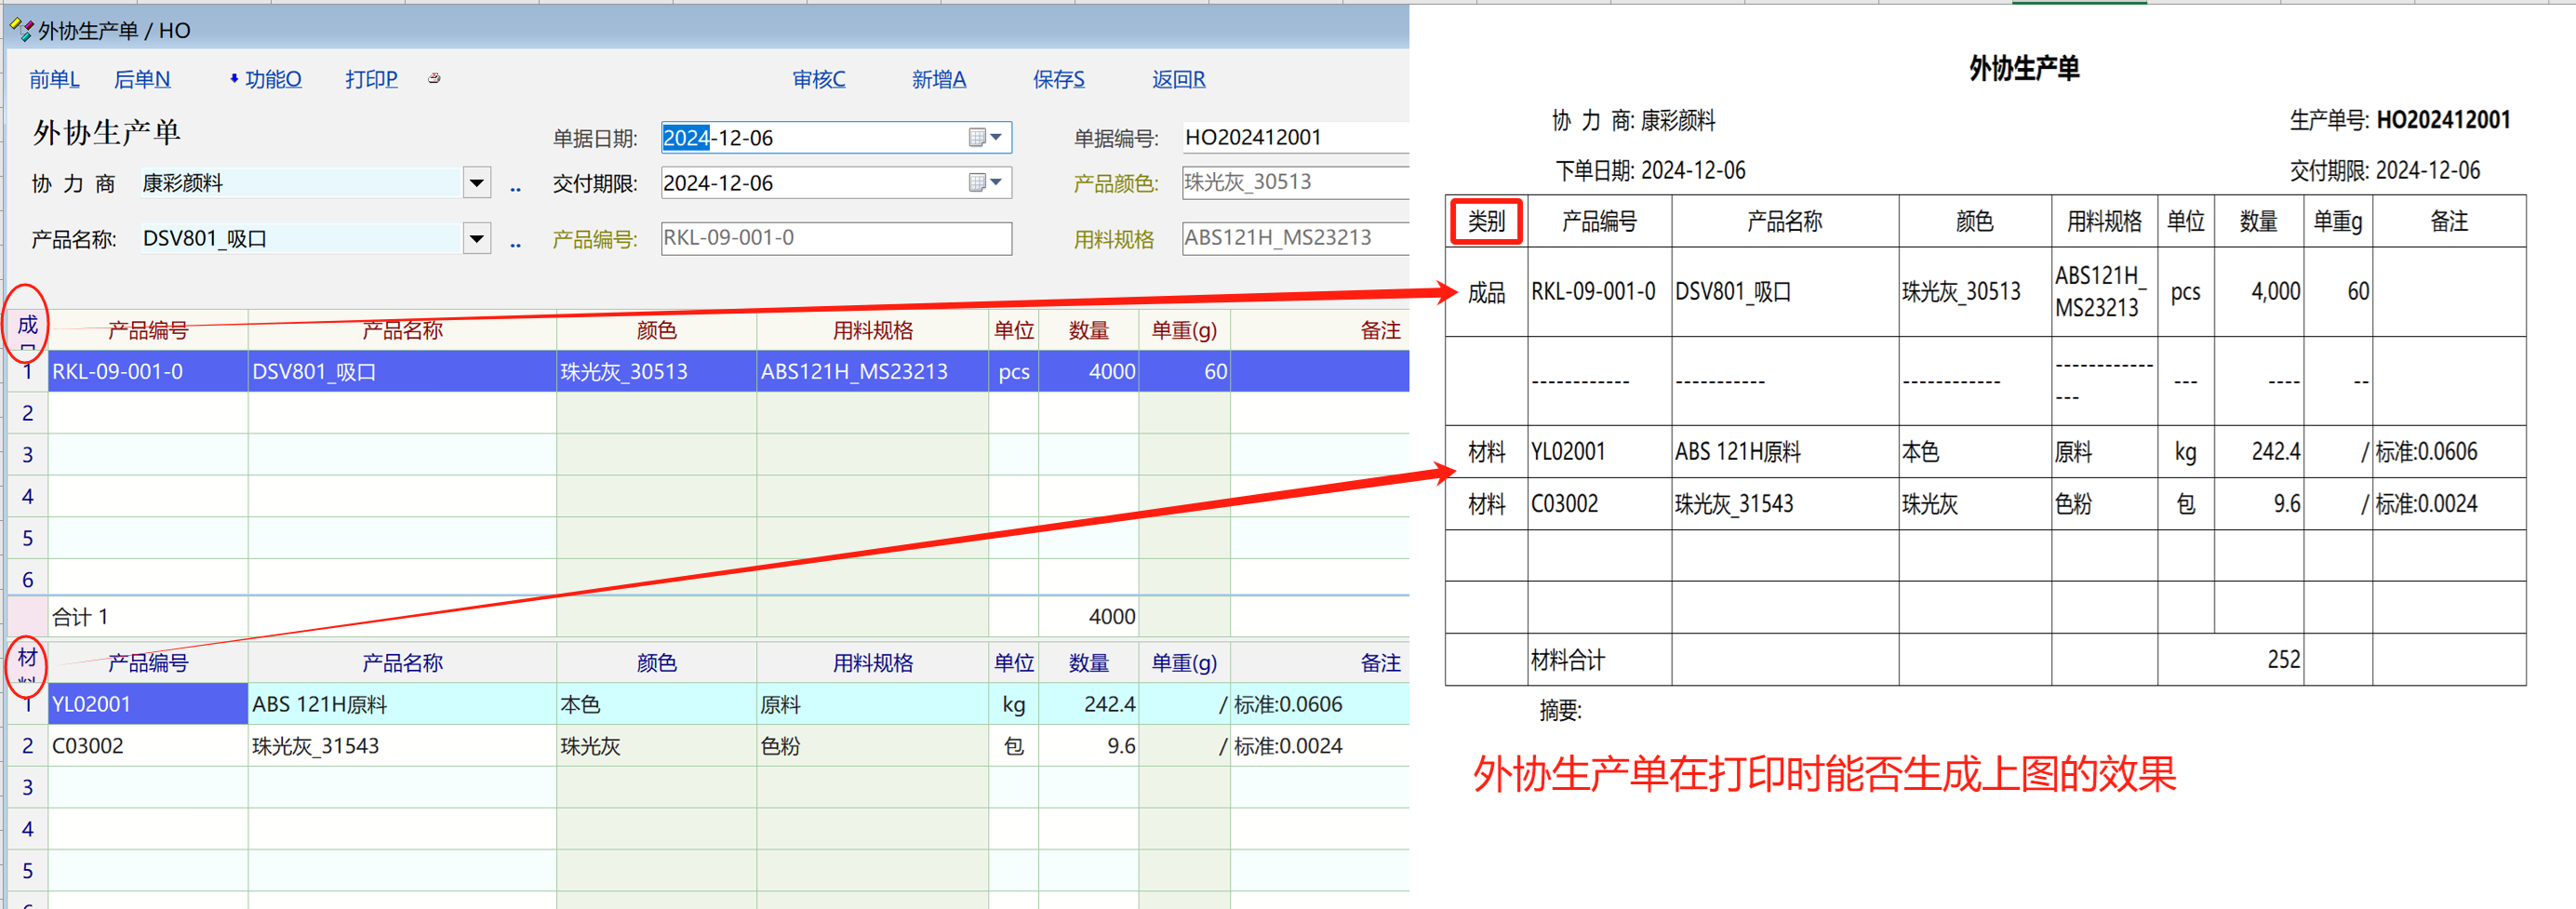
Task: Click the printer icon beside 打印P
Action: click(x=434, y=78)
